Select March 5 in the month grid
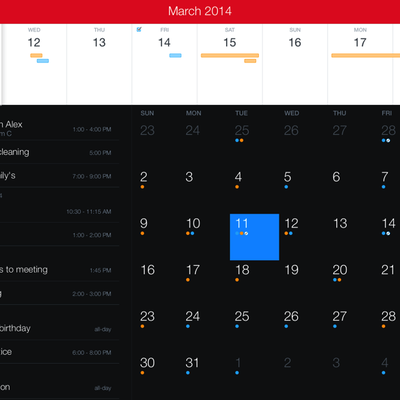Screen dimensions: 400x400 [287, 177]
